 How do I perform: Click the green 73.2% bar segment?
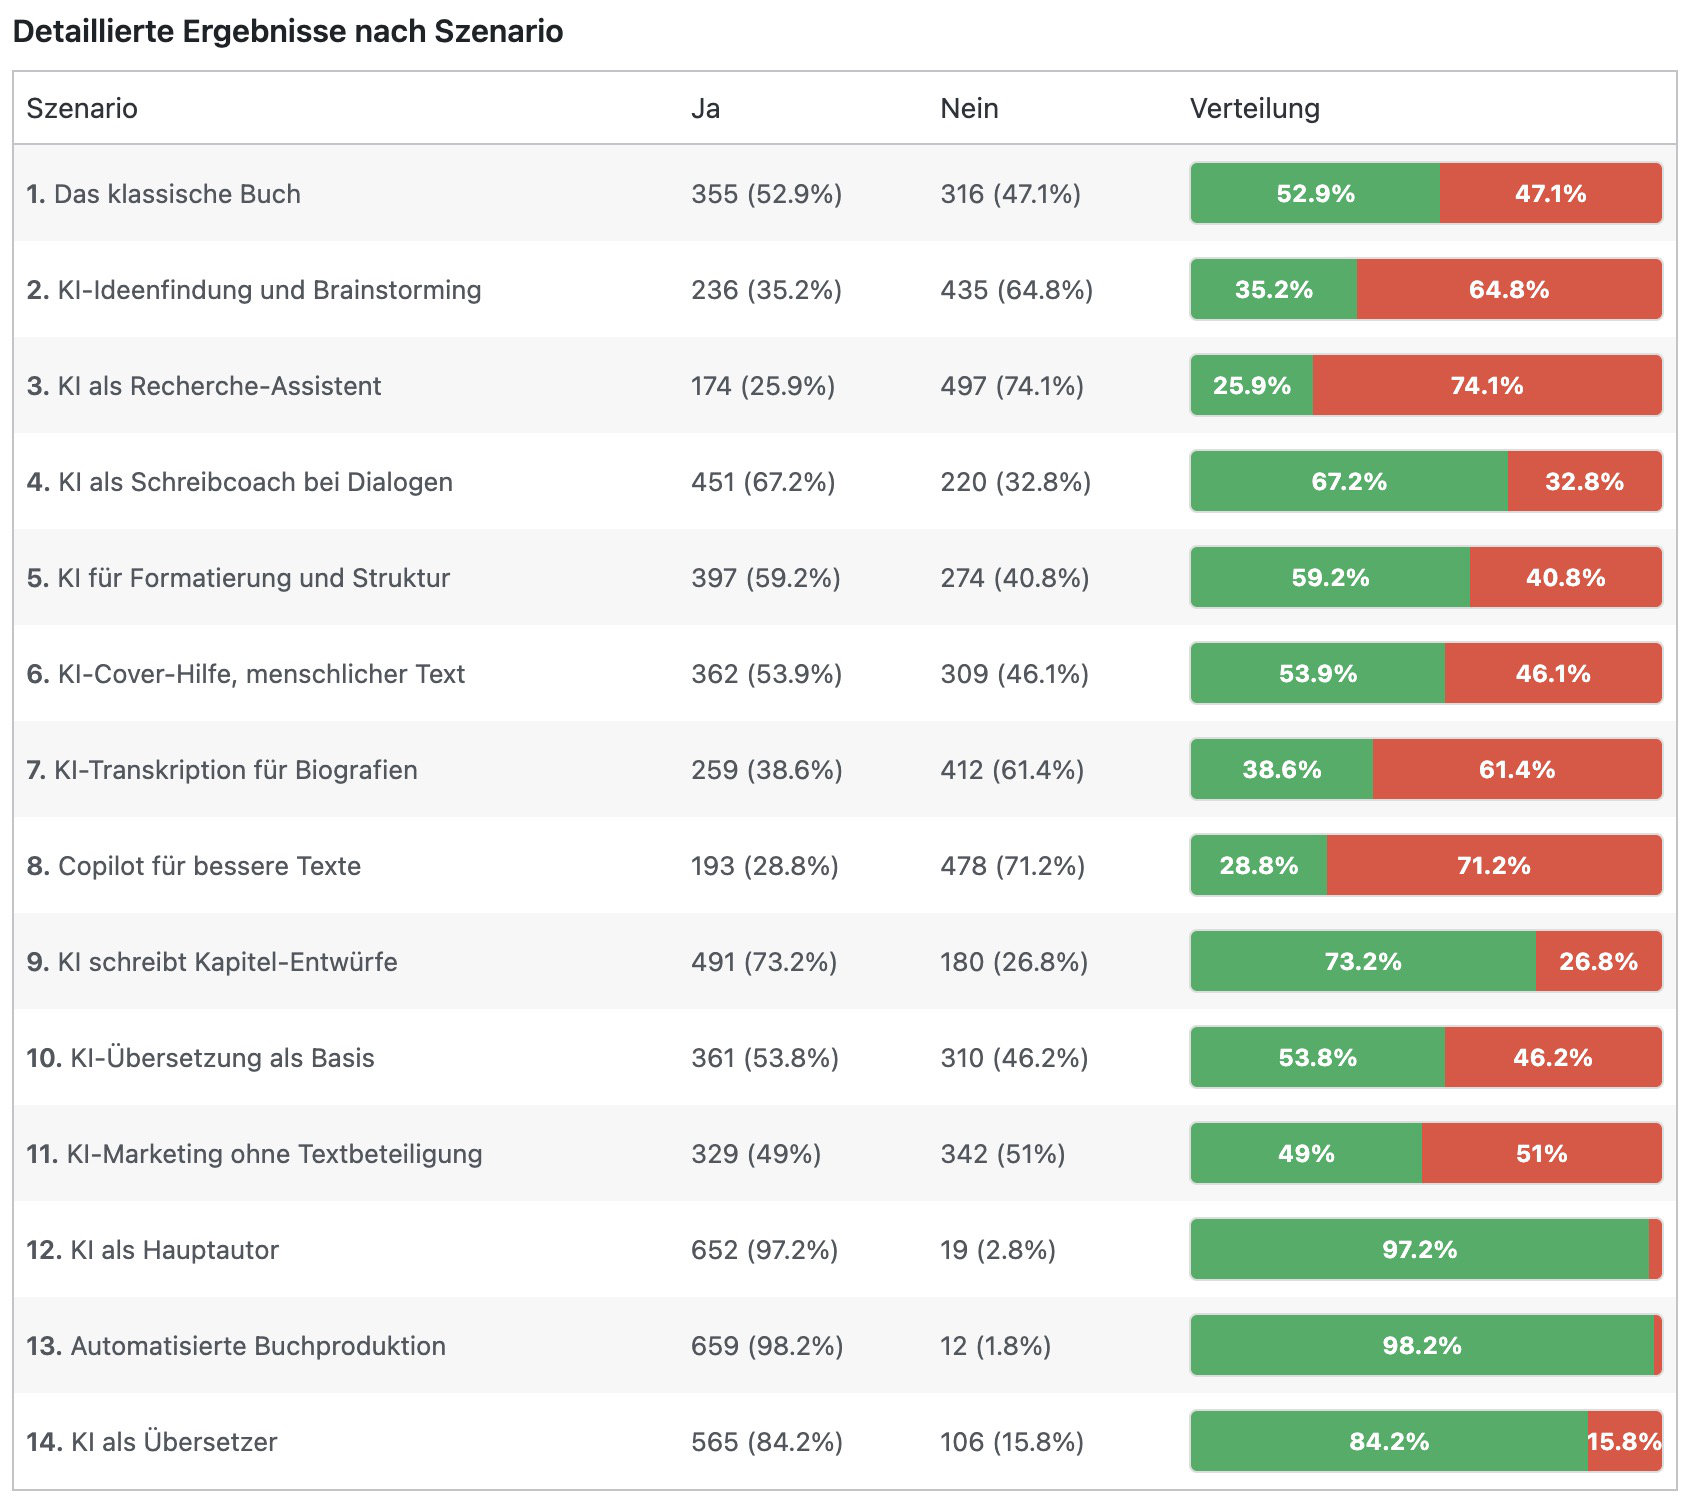(1363, 962)
